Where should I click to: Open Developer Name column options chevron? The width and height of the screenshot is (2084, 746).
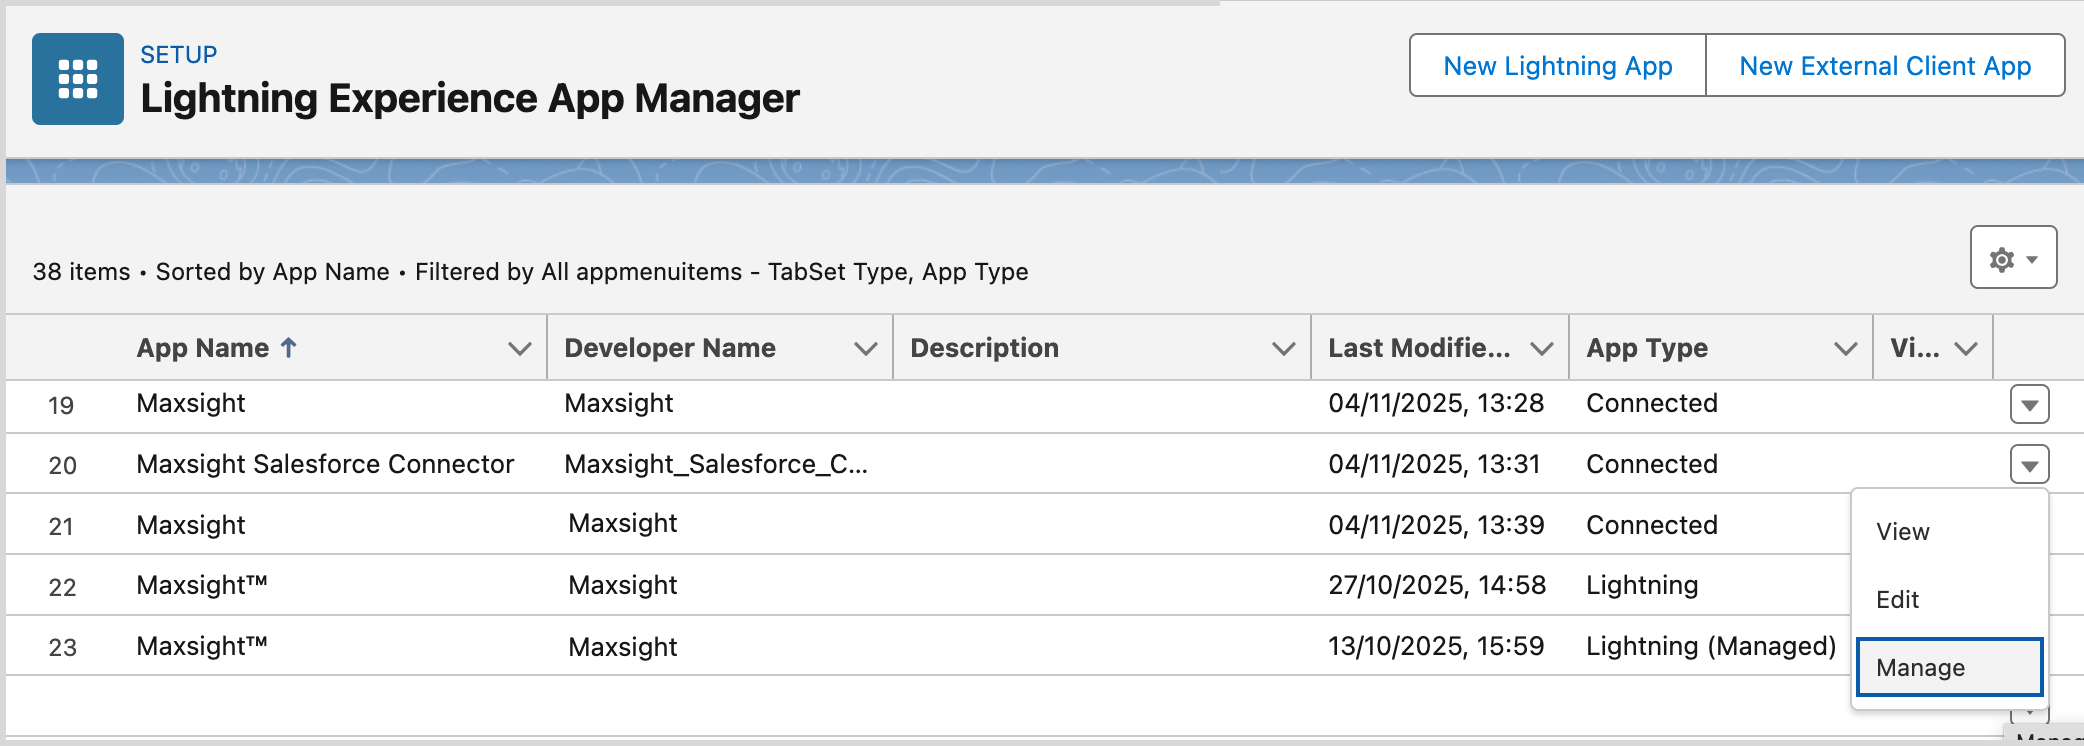coord(866,348)
